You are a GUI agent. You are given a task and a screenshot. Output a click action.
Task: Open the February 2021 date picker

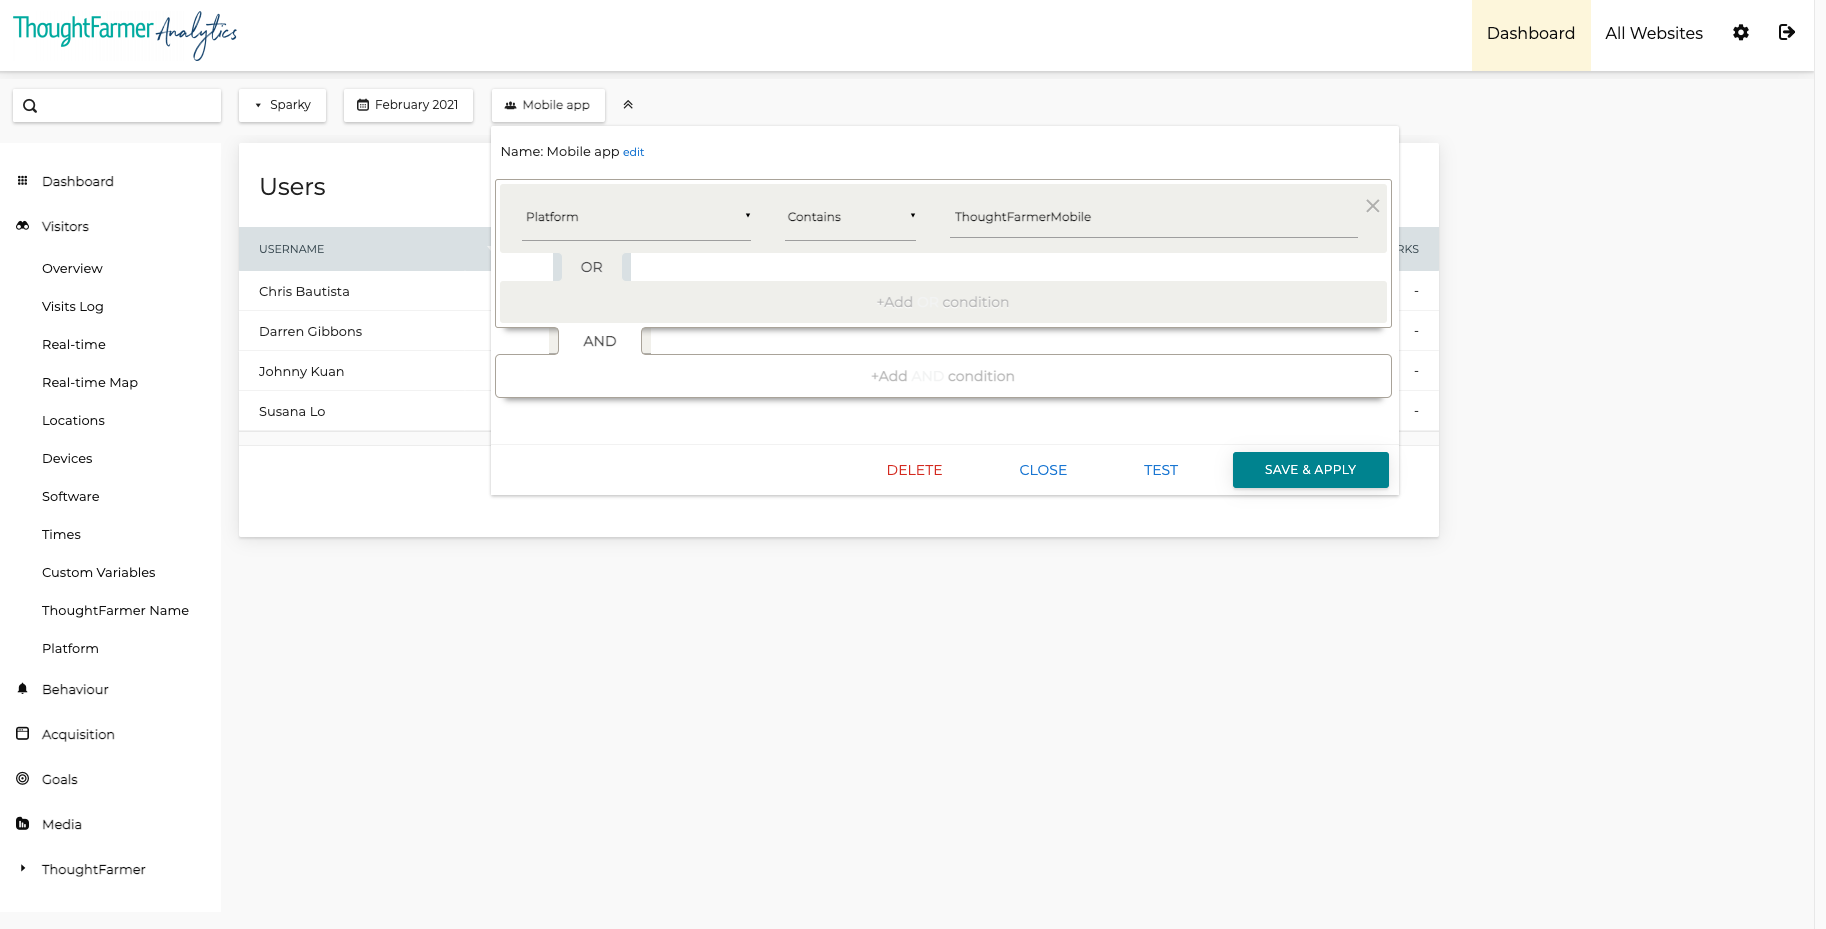[408, 105]
